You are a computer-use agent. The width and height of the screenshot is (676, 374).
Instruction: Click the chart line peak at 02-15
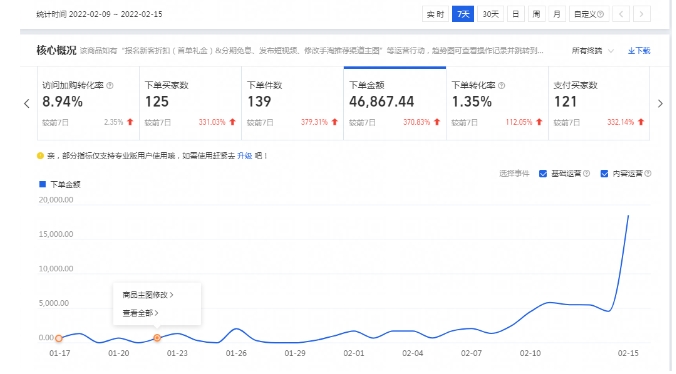[628, 215]
